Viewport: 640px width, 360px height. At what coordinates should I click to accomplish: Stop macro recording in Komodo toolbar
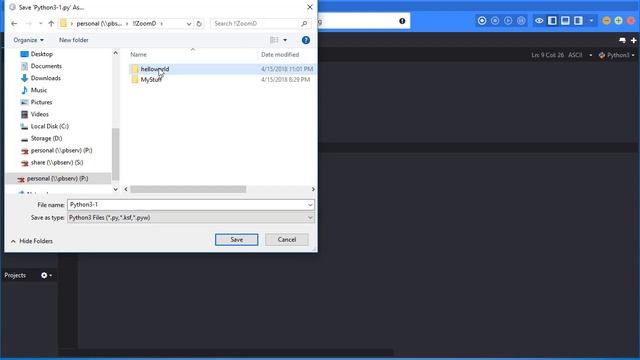click(495, 20)
